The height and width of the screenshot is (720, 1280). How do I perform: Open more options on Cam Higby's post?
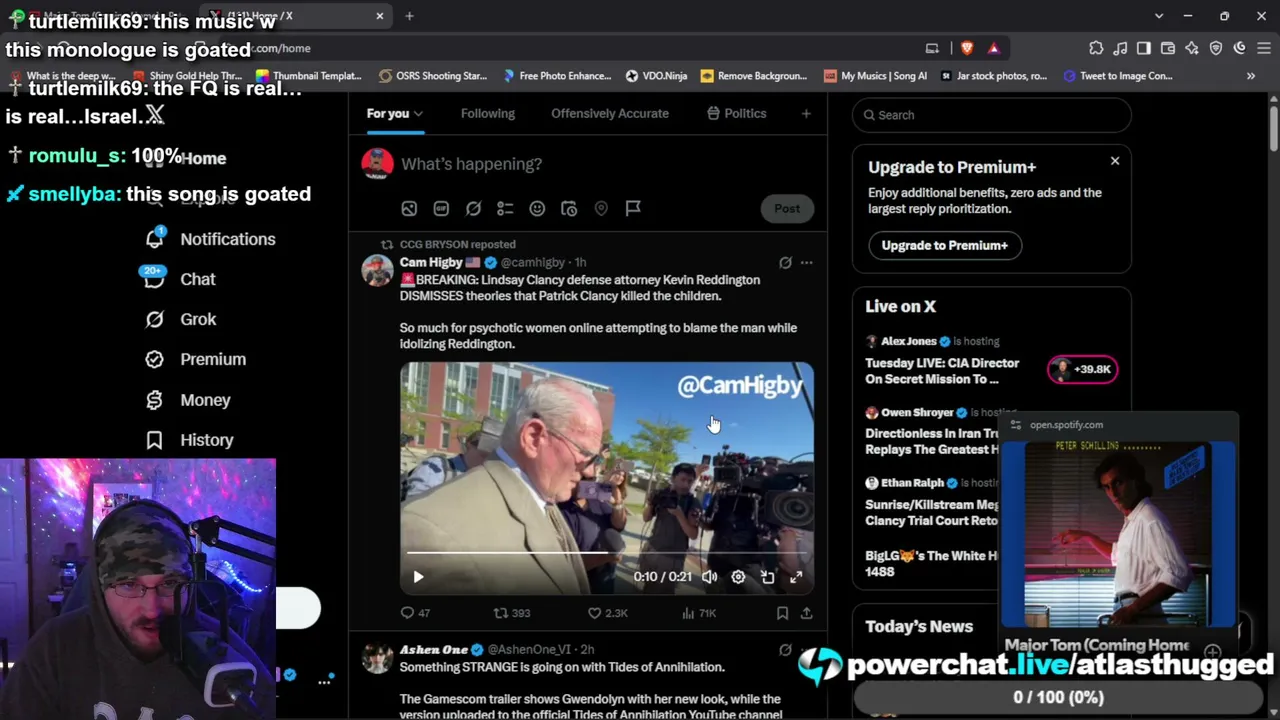pyautogui.click(x=806, y=263)
